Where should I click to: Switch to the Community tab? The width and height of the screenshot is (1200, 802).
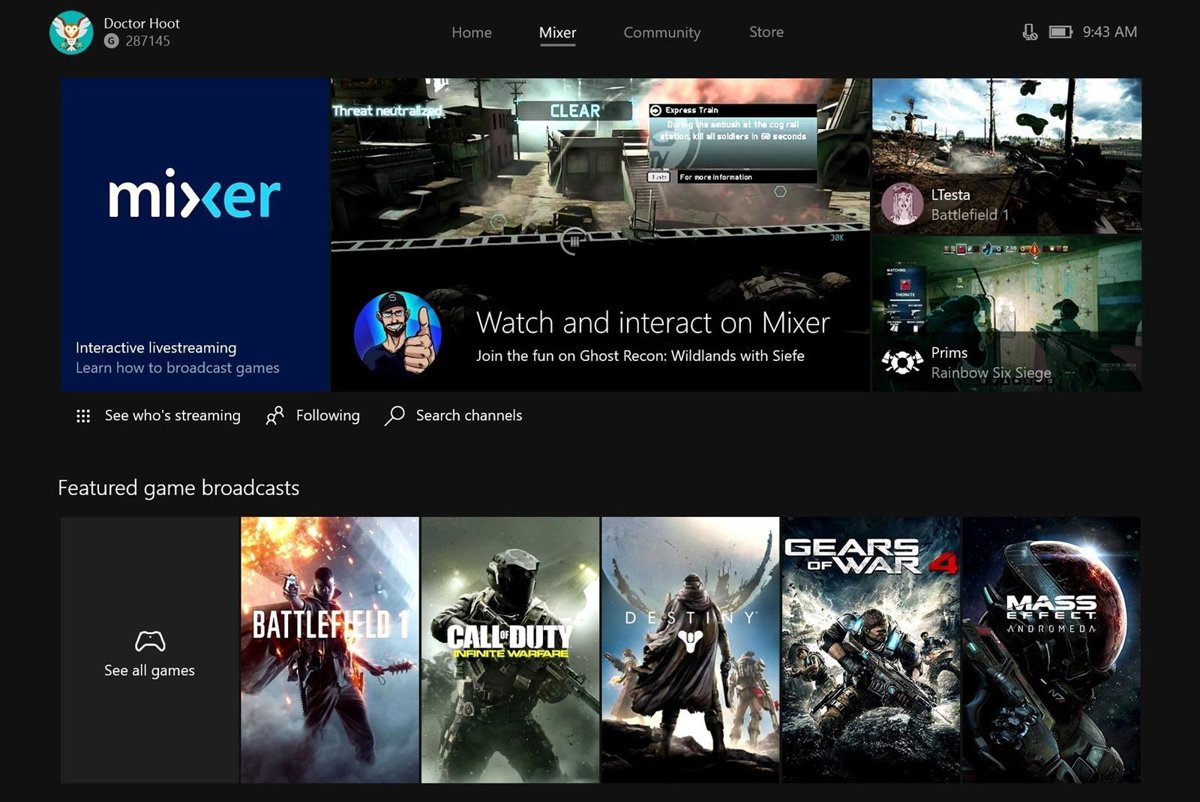pyautogui.click(x=661, y=32)
